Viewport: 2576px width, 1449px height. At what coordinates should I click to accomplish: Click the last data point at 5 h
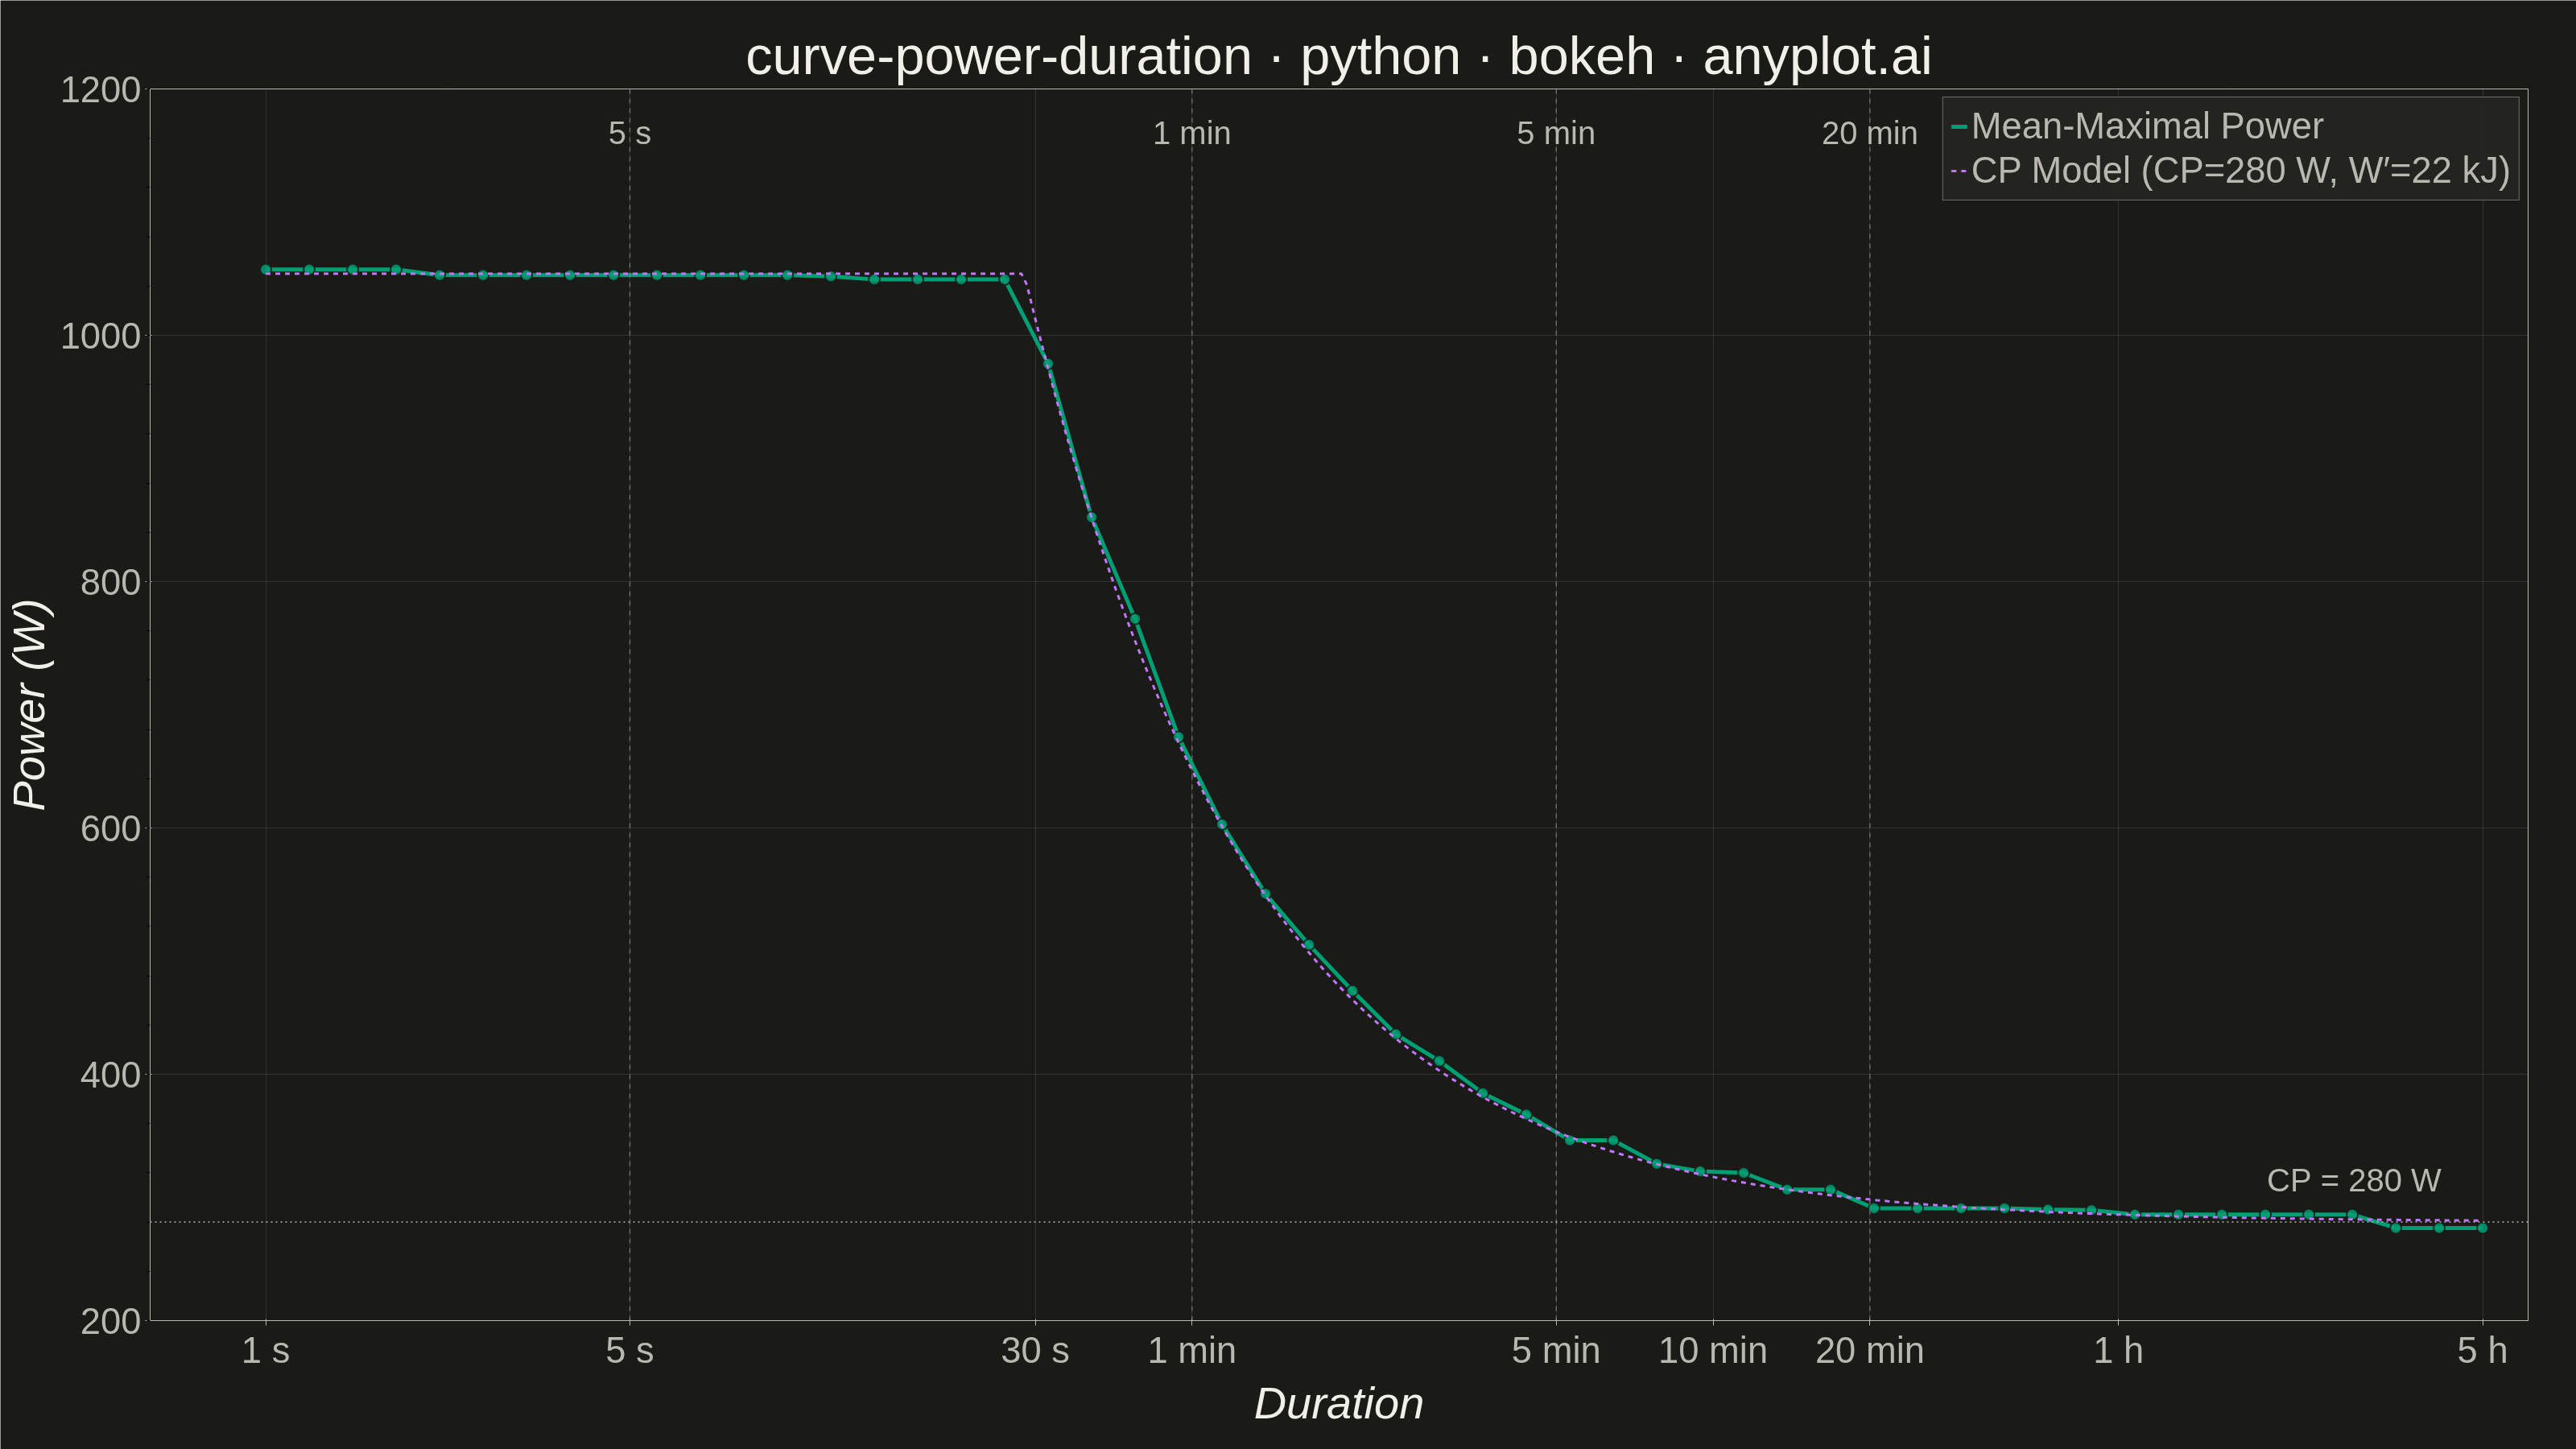2482,1228
